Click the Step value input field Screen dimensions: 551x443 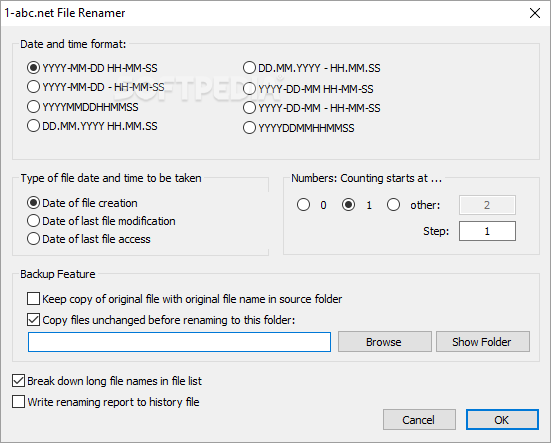pos(487,231)
